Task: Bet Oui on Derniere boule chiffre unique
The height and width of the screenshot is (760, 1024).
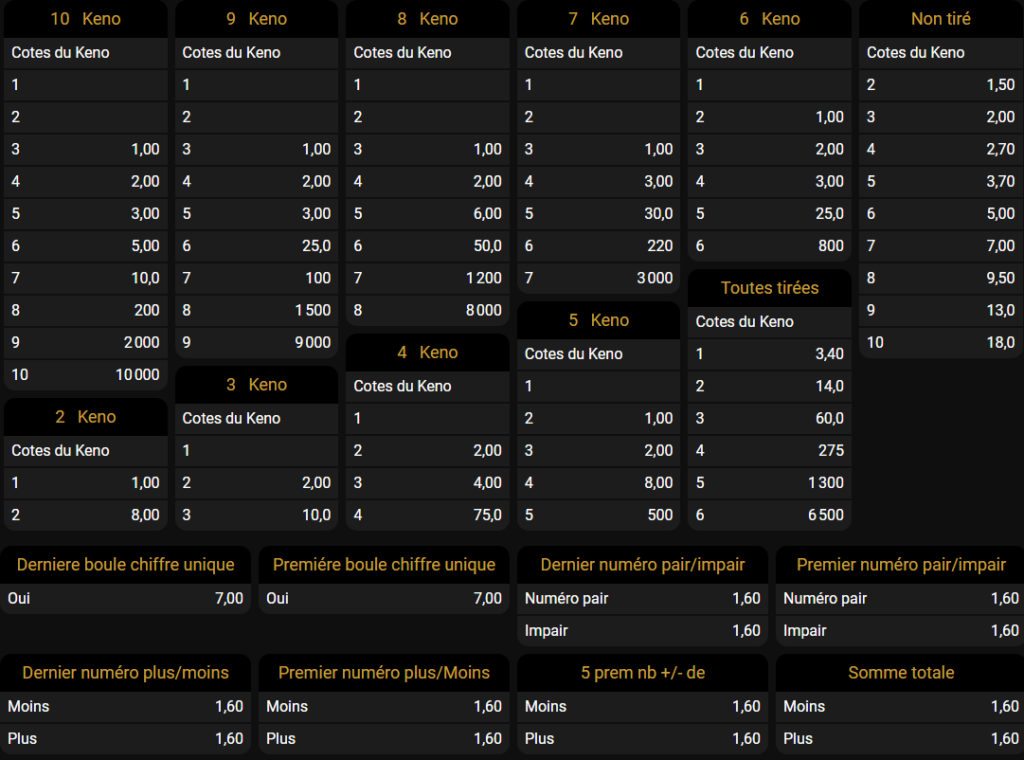Action: tap(126, 599)
